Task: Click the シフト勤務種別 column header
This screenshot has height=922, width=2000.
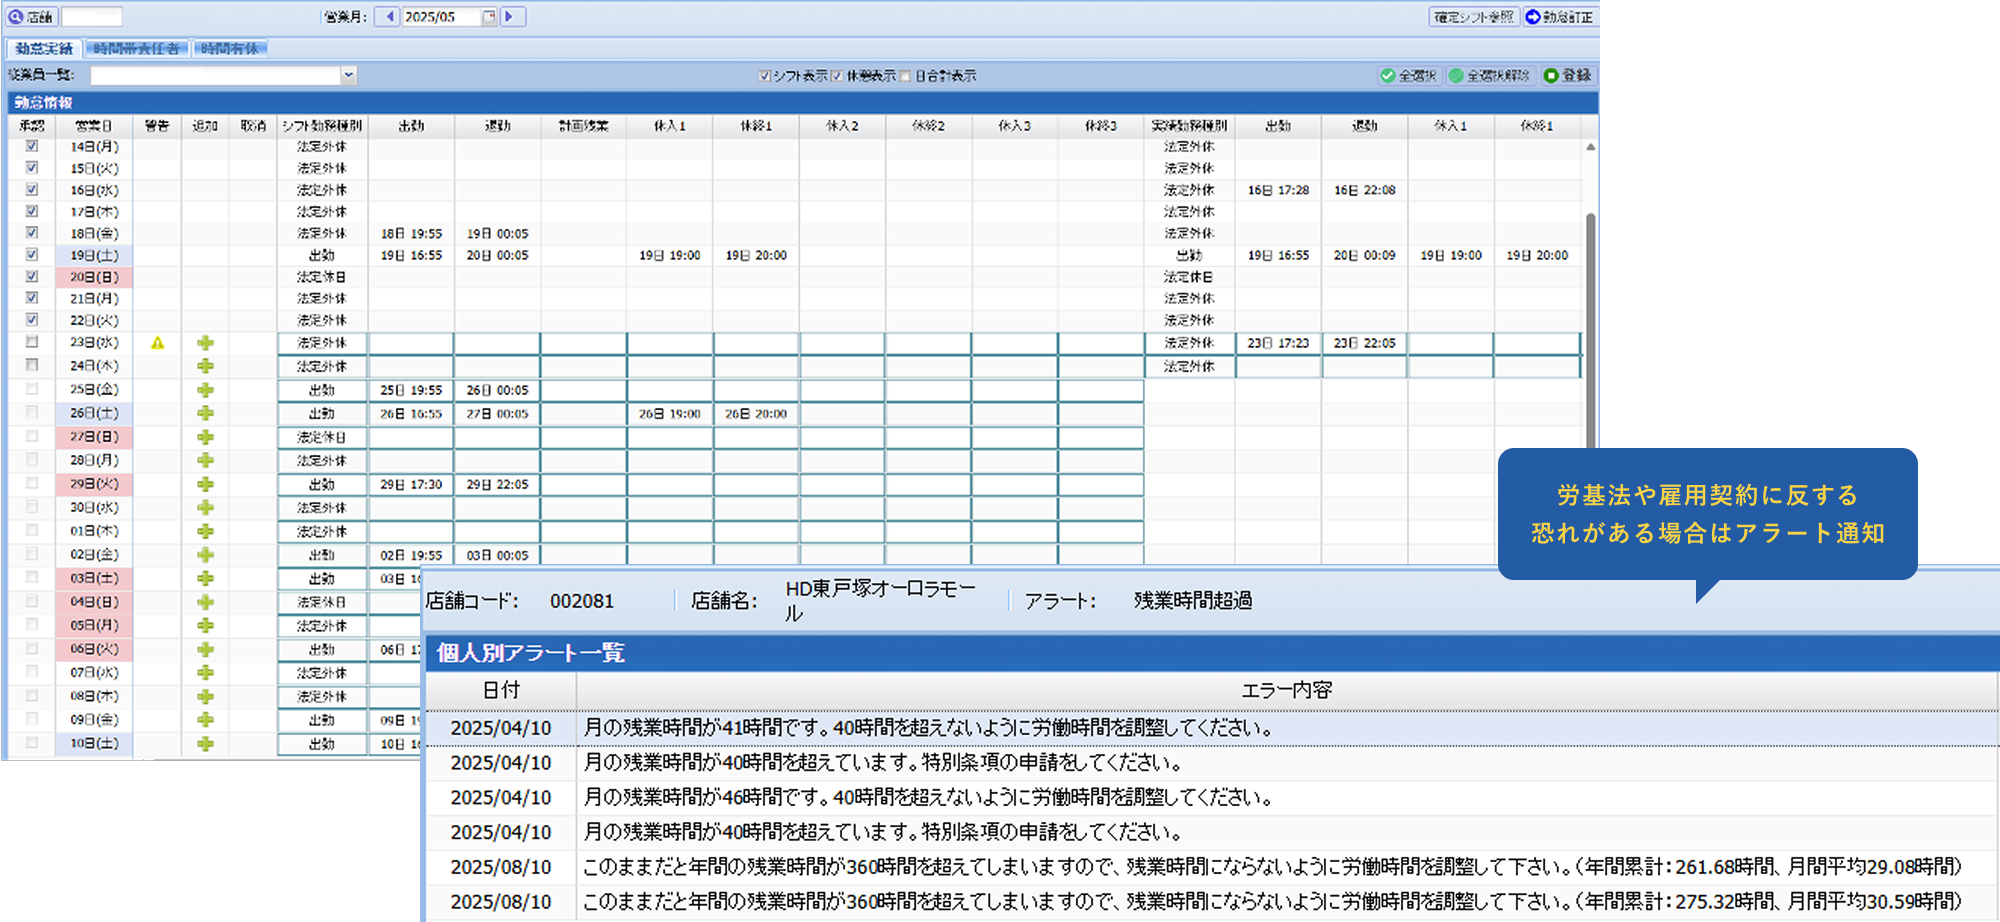Action: coord(322,126)
